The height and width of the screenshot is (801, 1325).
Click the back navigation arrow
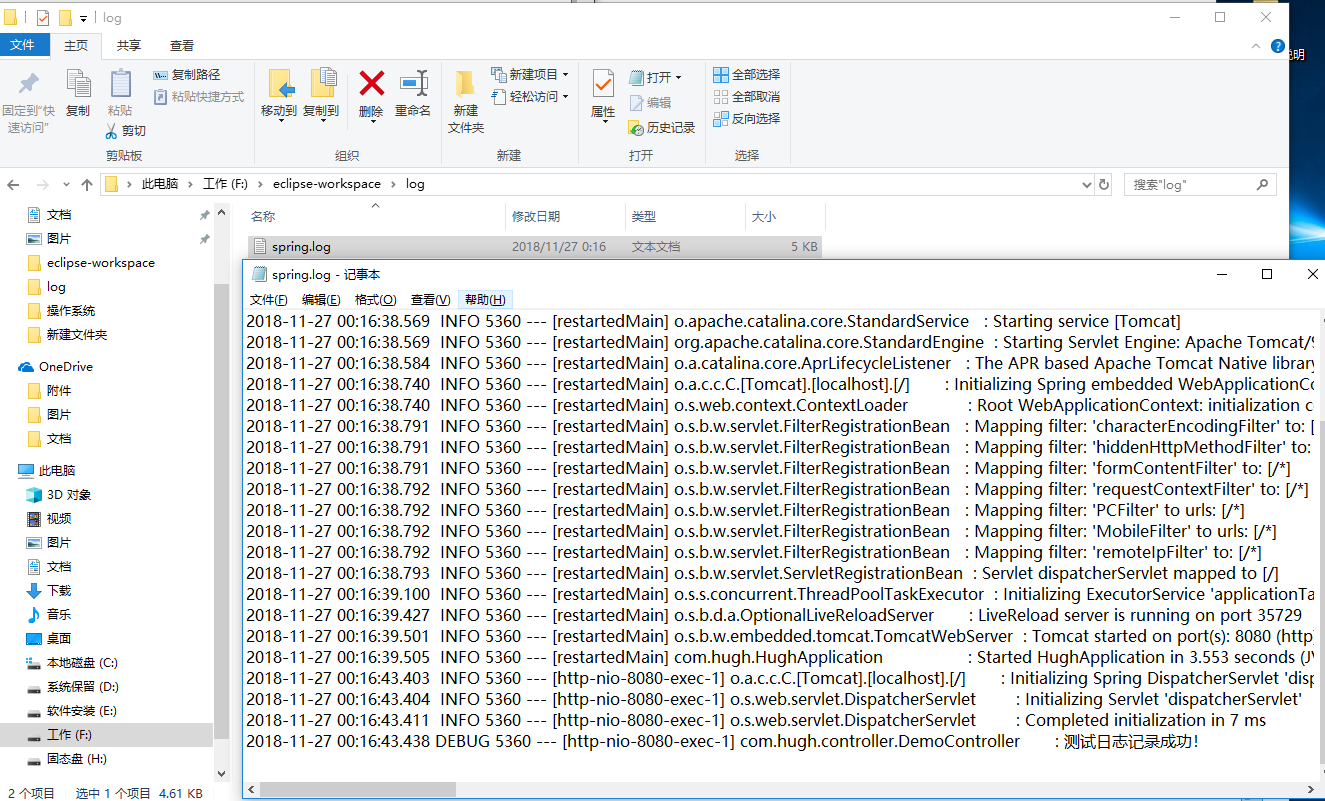click(14, 185)
